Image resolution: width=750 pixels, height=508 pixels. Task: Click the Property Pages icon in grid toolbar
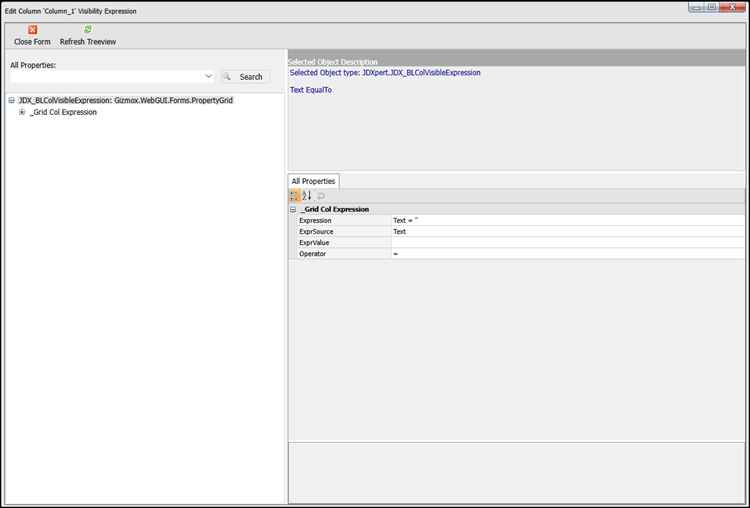coord(320,196)
